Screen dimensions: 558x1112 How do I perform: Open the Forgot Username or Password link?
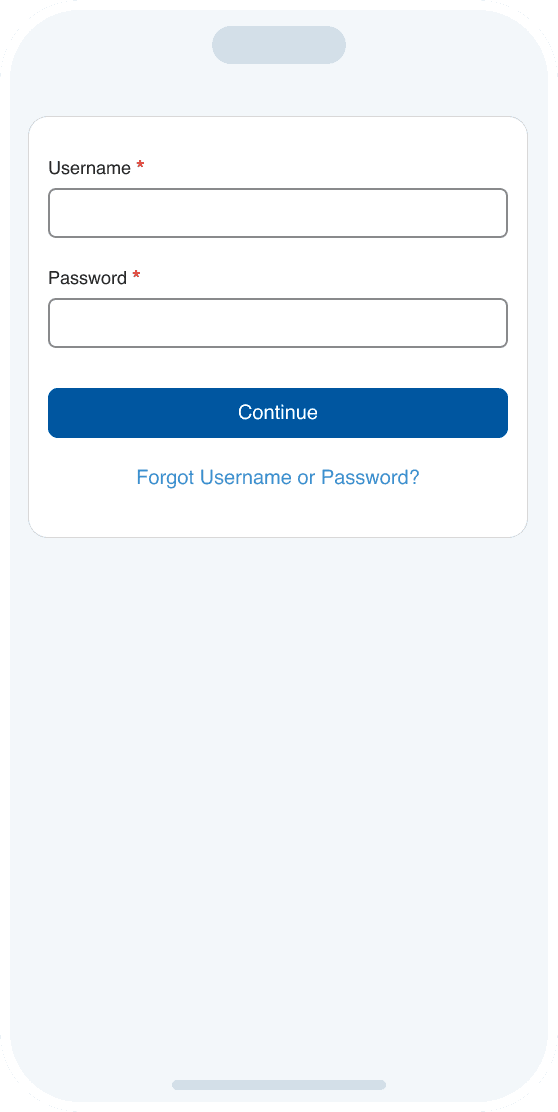click(278, 477)
